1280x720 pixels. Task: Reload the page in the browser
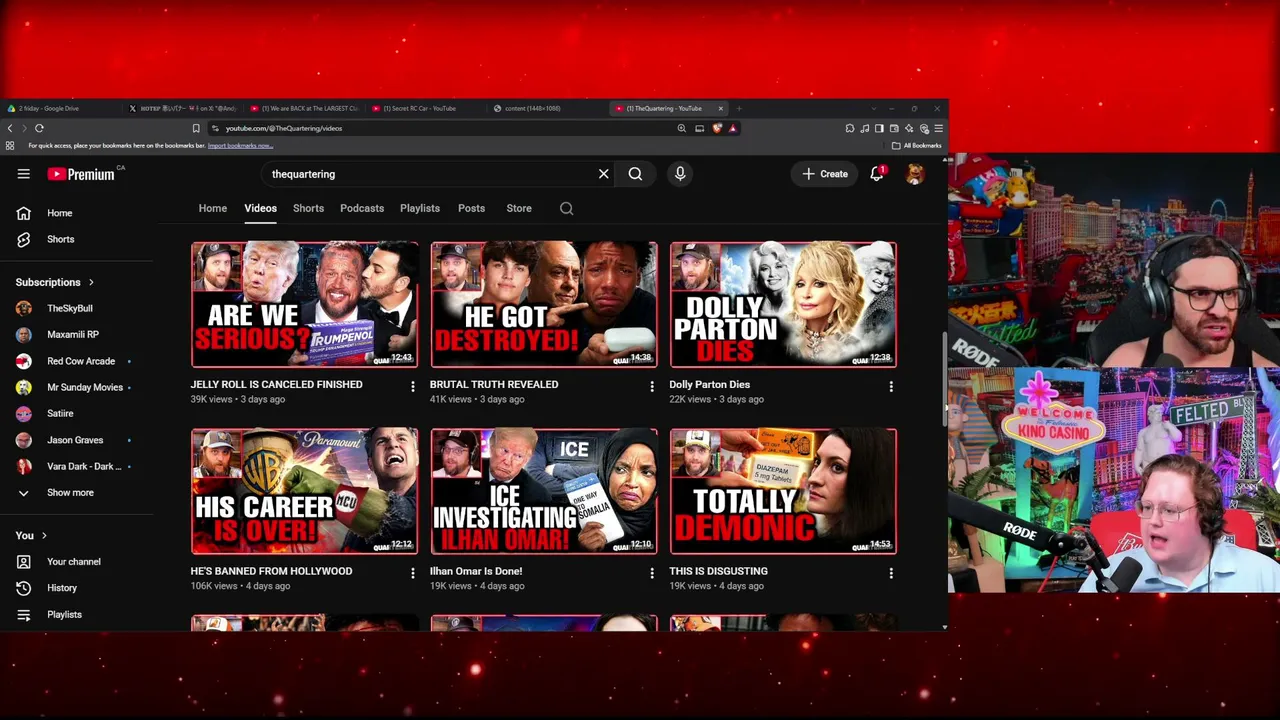coord(39,128)
